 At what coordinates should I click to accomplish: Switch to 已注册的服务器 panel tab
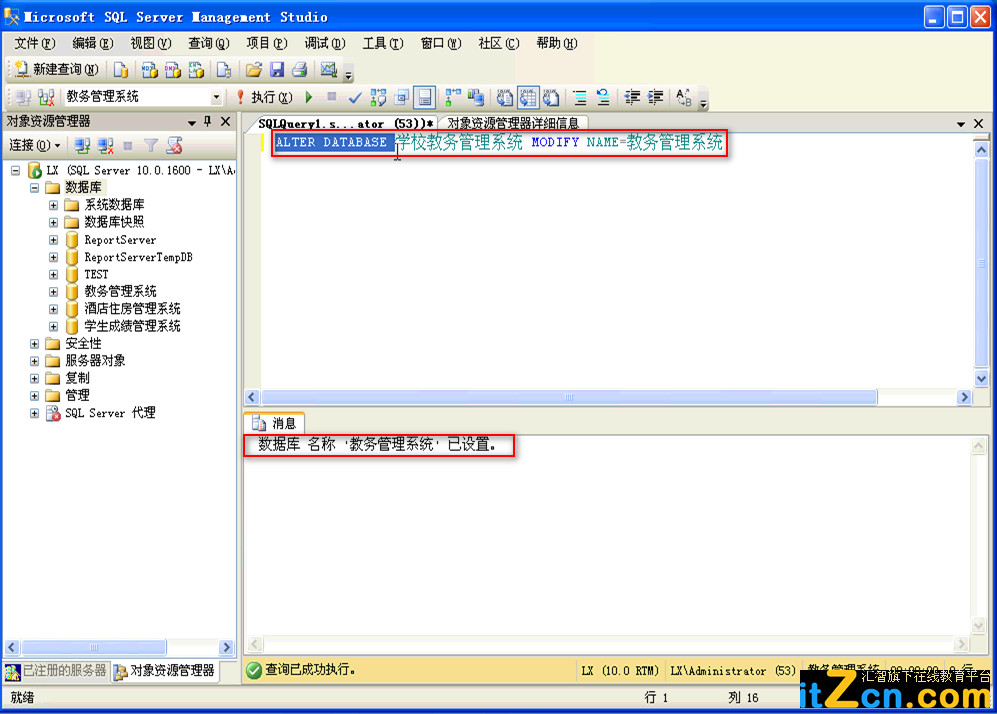click(57, 671)
